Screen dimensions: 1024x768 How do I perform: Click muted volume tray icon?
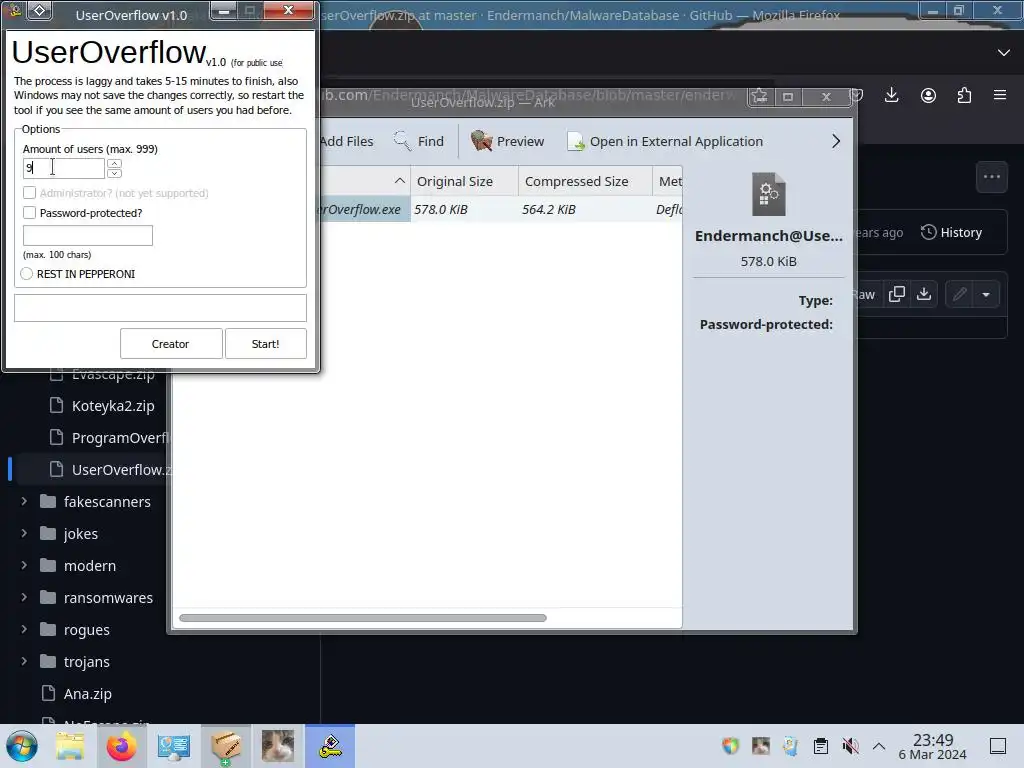coord(850,746)
